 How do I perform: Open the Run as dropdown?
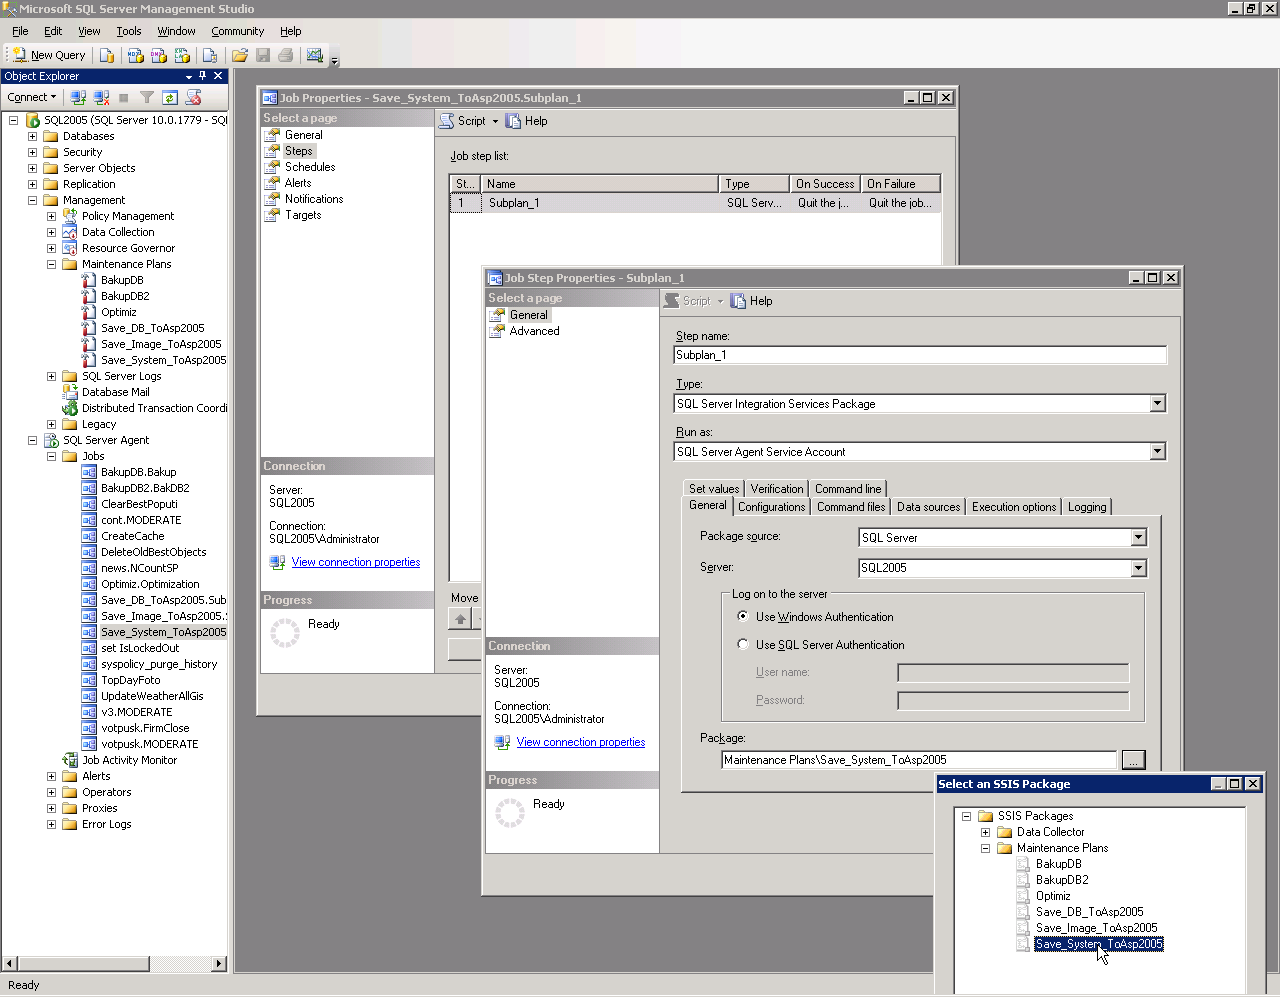coord(1157,452)
